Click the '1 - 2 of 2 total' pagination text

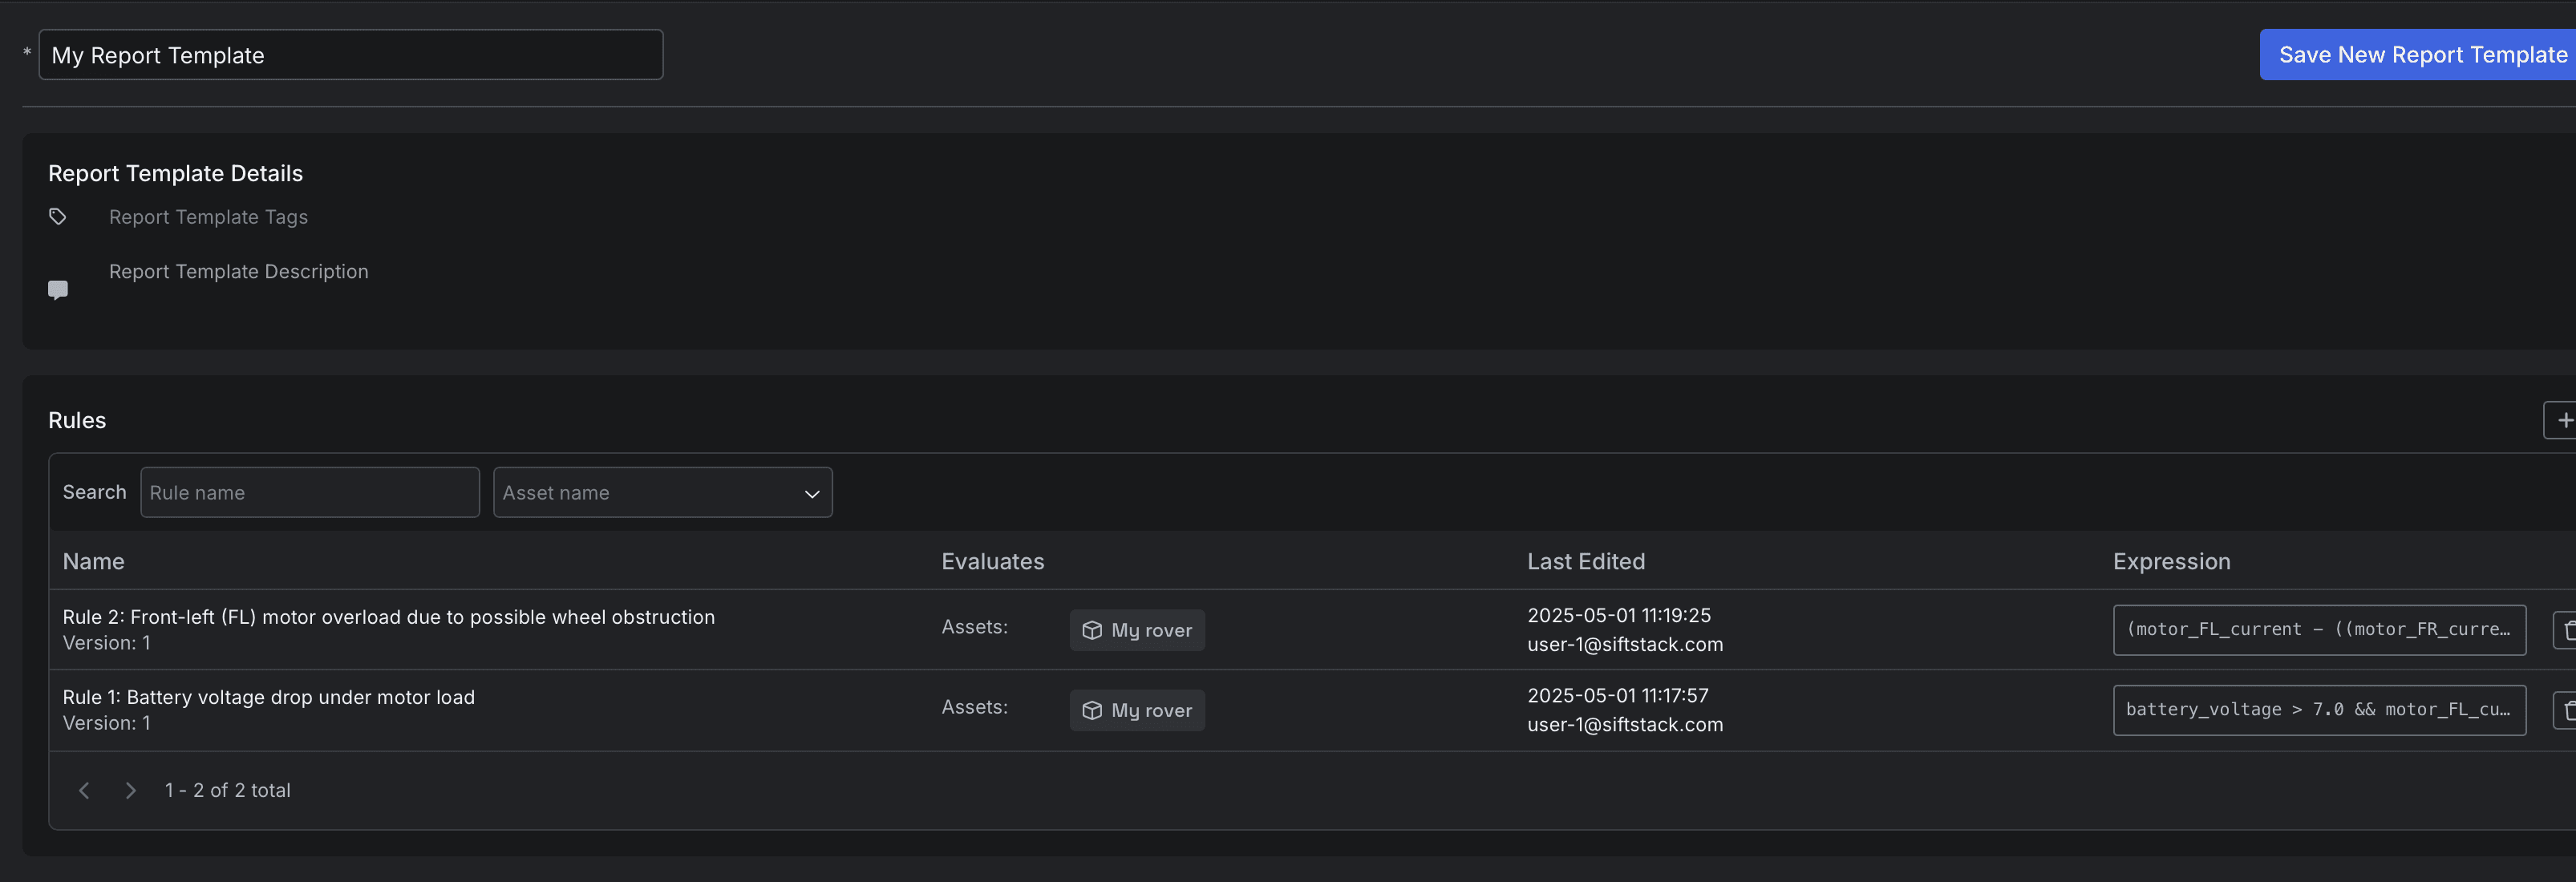(228, 790)
